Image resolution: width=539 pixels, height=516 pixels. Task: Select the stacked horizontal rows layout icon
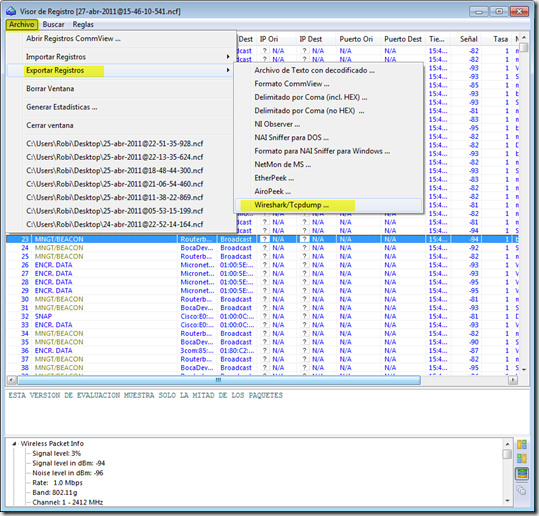pyautogui.click(x=521, y=474)
